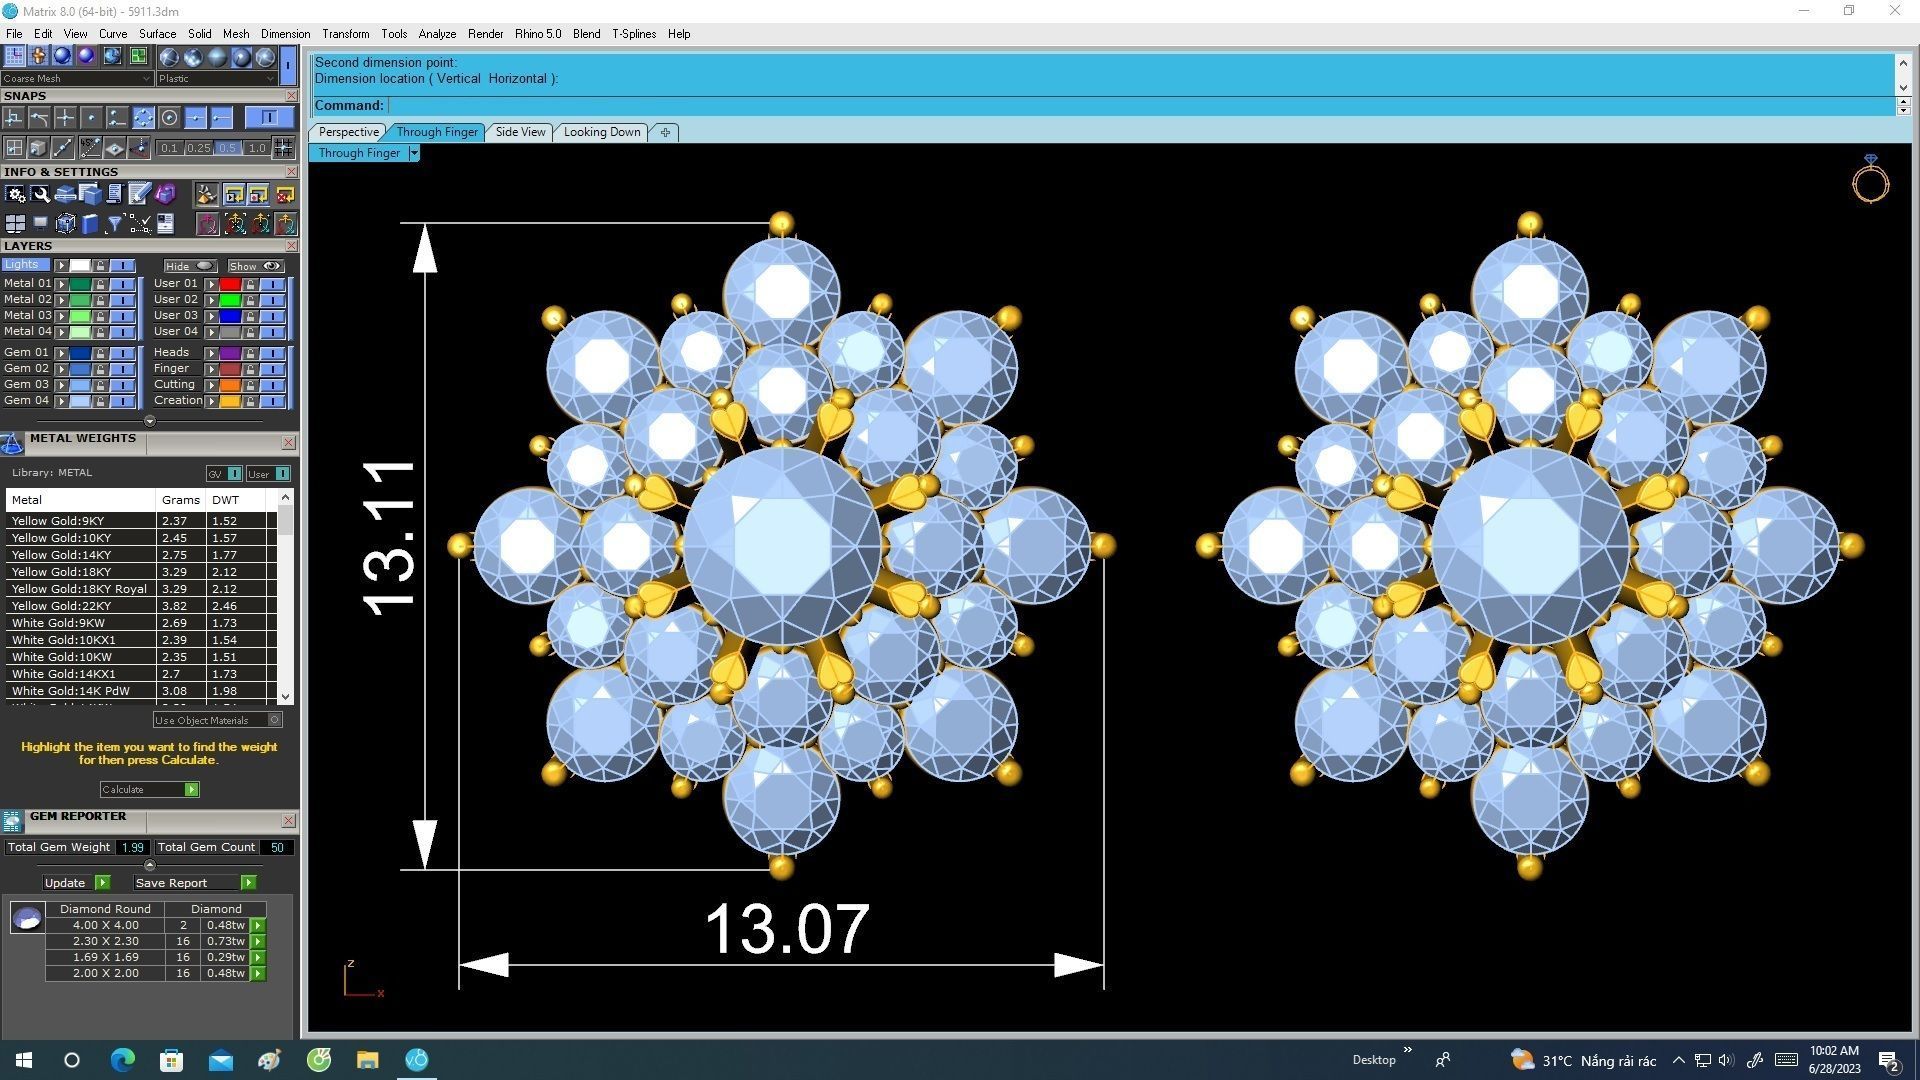Enable the center snap icon

(169, 118)
